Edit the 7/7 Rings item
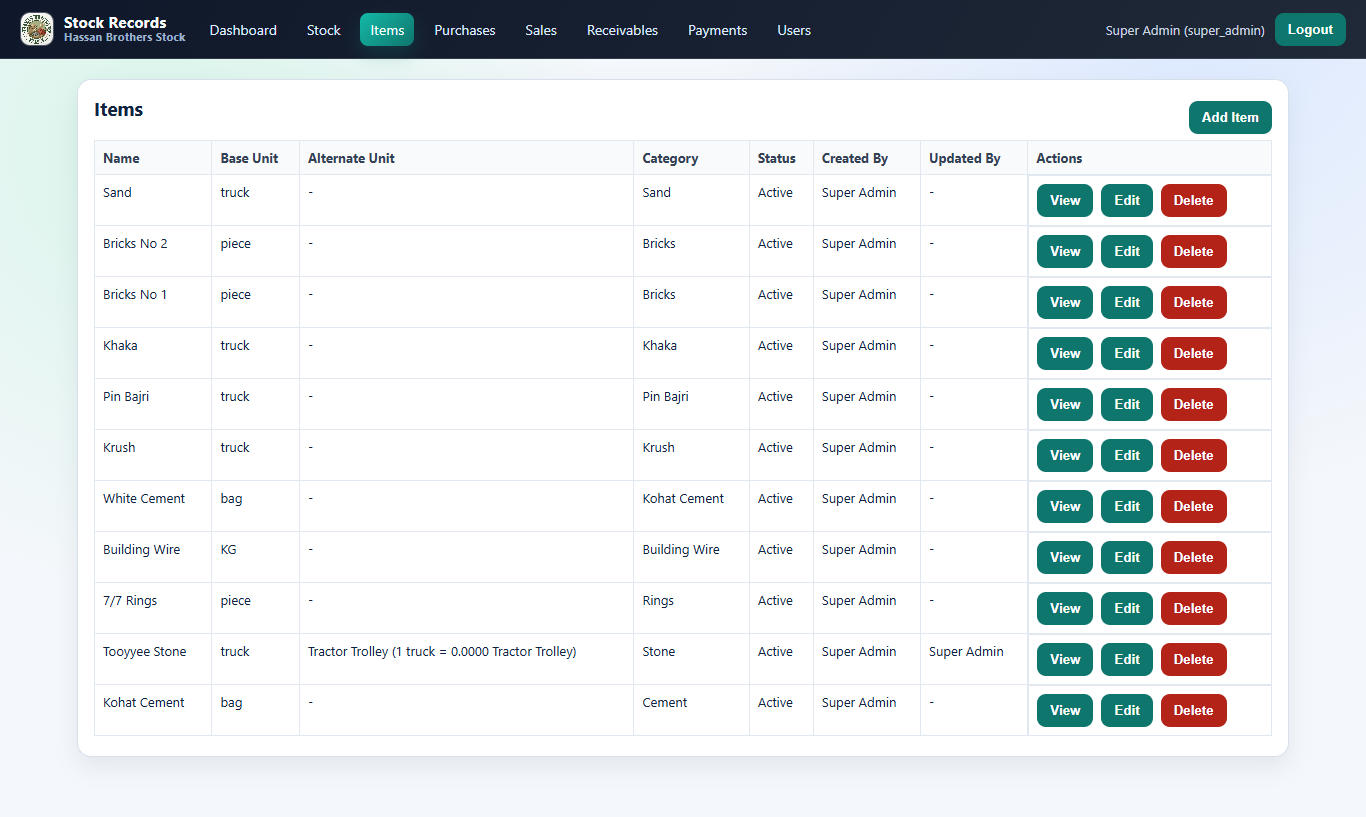This screenshot has width=1366, height=817. point(1127,608)
